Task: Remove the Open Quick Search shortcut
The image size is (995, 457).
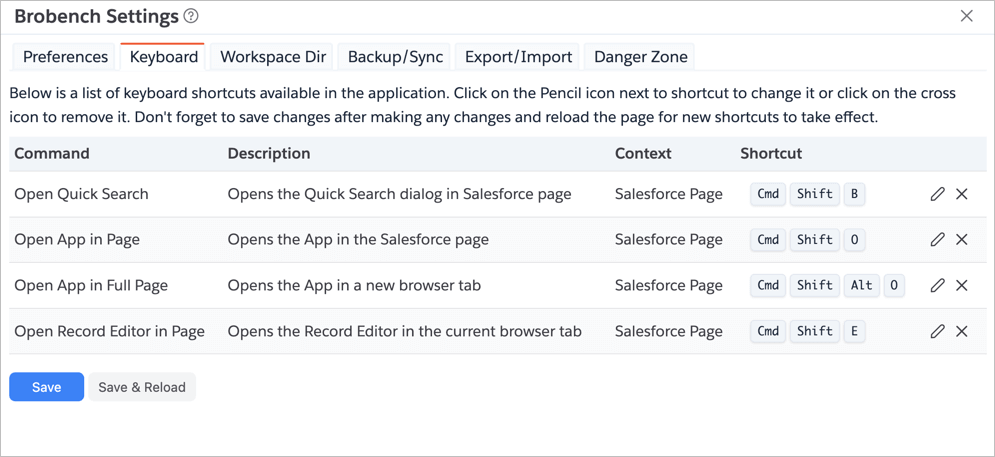Action: tap(962, 194)
